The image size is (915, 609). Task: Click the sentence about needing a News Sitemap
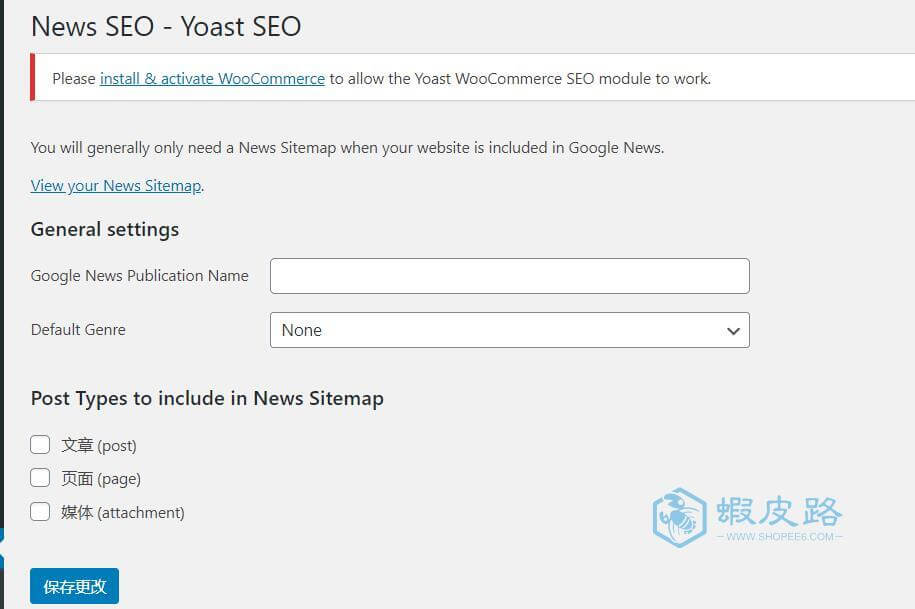(x=347, y=148)
